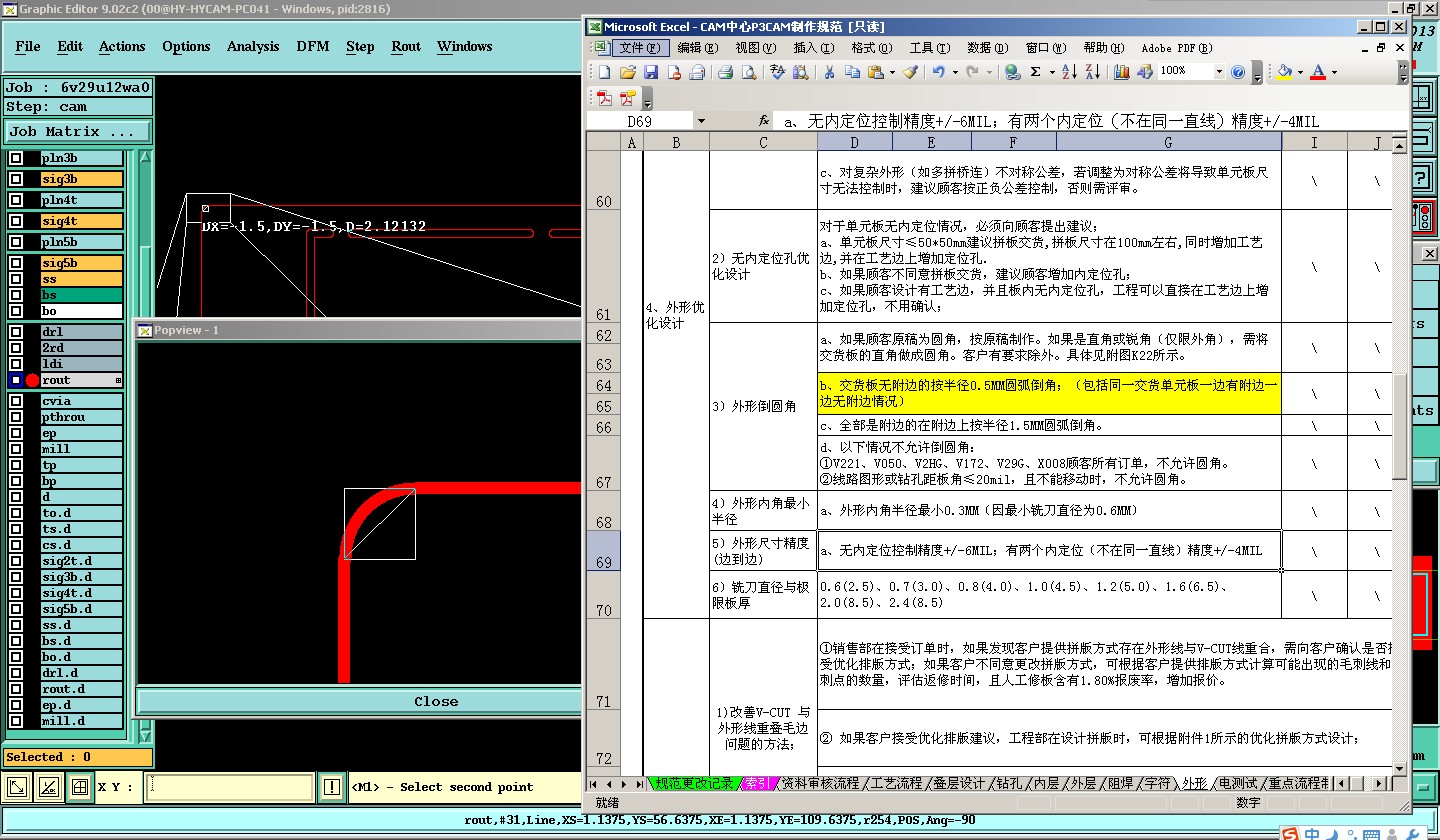
Task: Open the Undo history dropdown arrow
Action: [954, 72]
